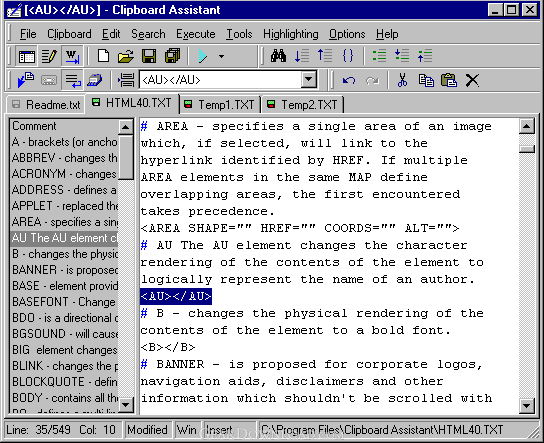Click the Save All stacked disks icon
544x443 pixels.
tap(172, 56)
